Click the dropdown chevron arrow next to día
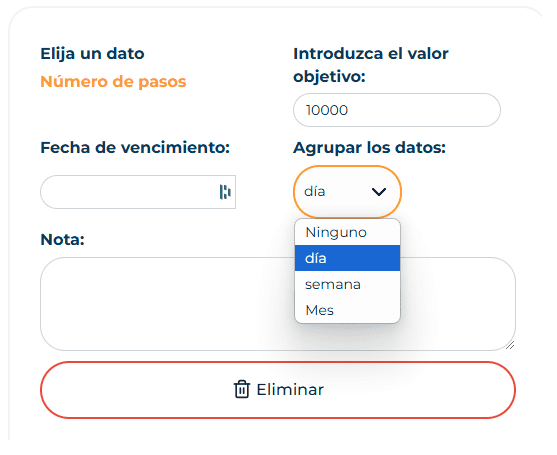The width and height of the screenshot is (557, 455). (379, 192)
